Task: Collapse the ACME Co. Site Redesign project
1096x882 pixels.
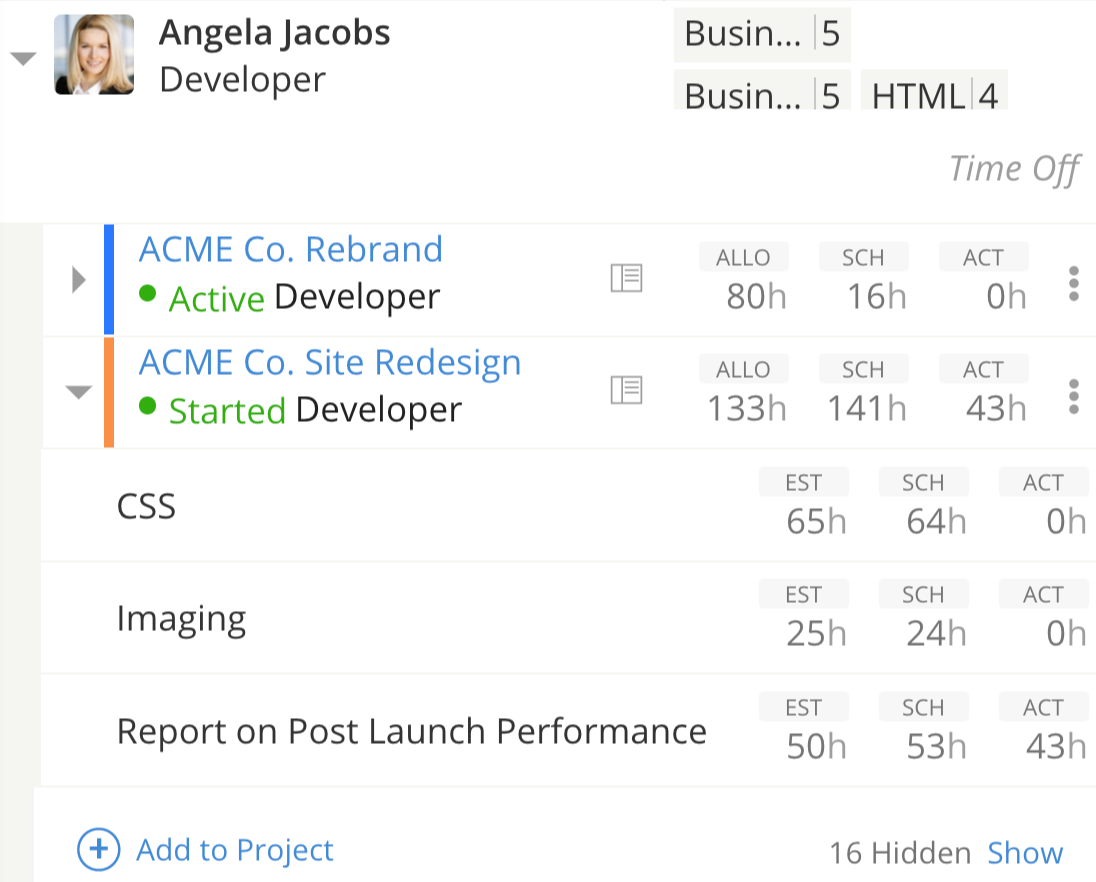Action: click(x=79, y=393)
